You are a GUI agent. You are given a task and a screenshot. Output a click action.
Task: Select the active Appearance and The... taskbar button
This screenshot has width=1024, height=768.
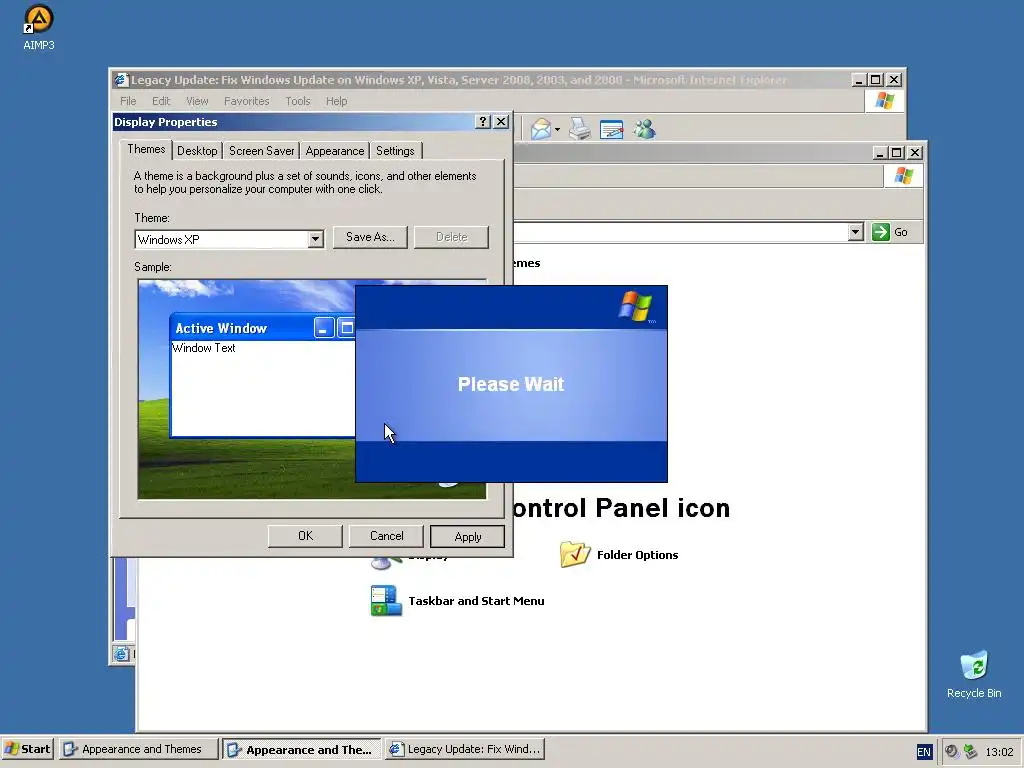click(302, 750)
